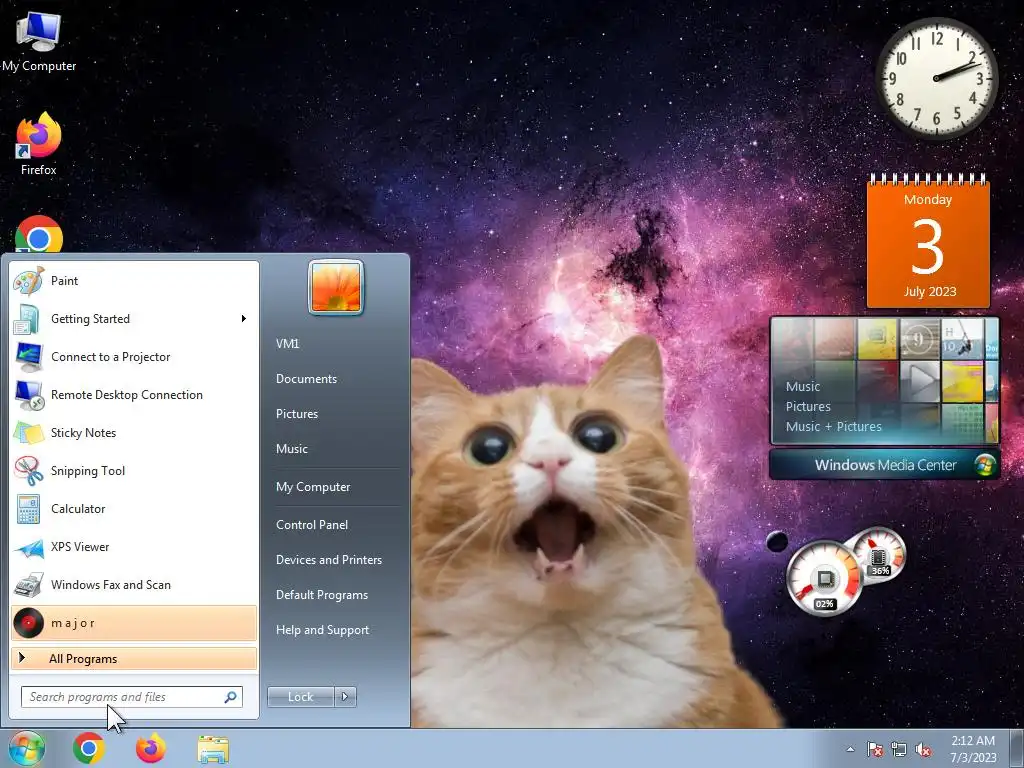1024x768 pixels.
Task: Click the analog clock gadget
Action: pos(936,78)
